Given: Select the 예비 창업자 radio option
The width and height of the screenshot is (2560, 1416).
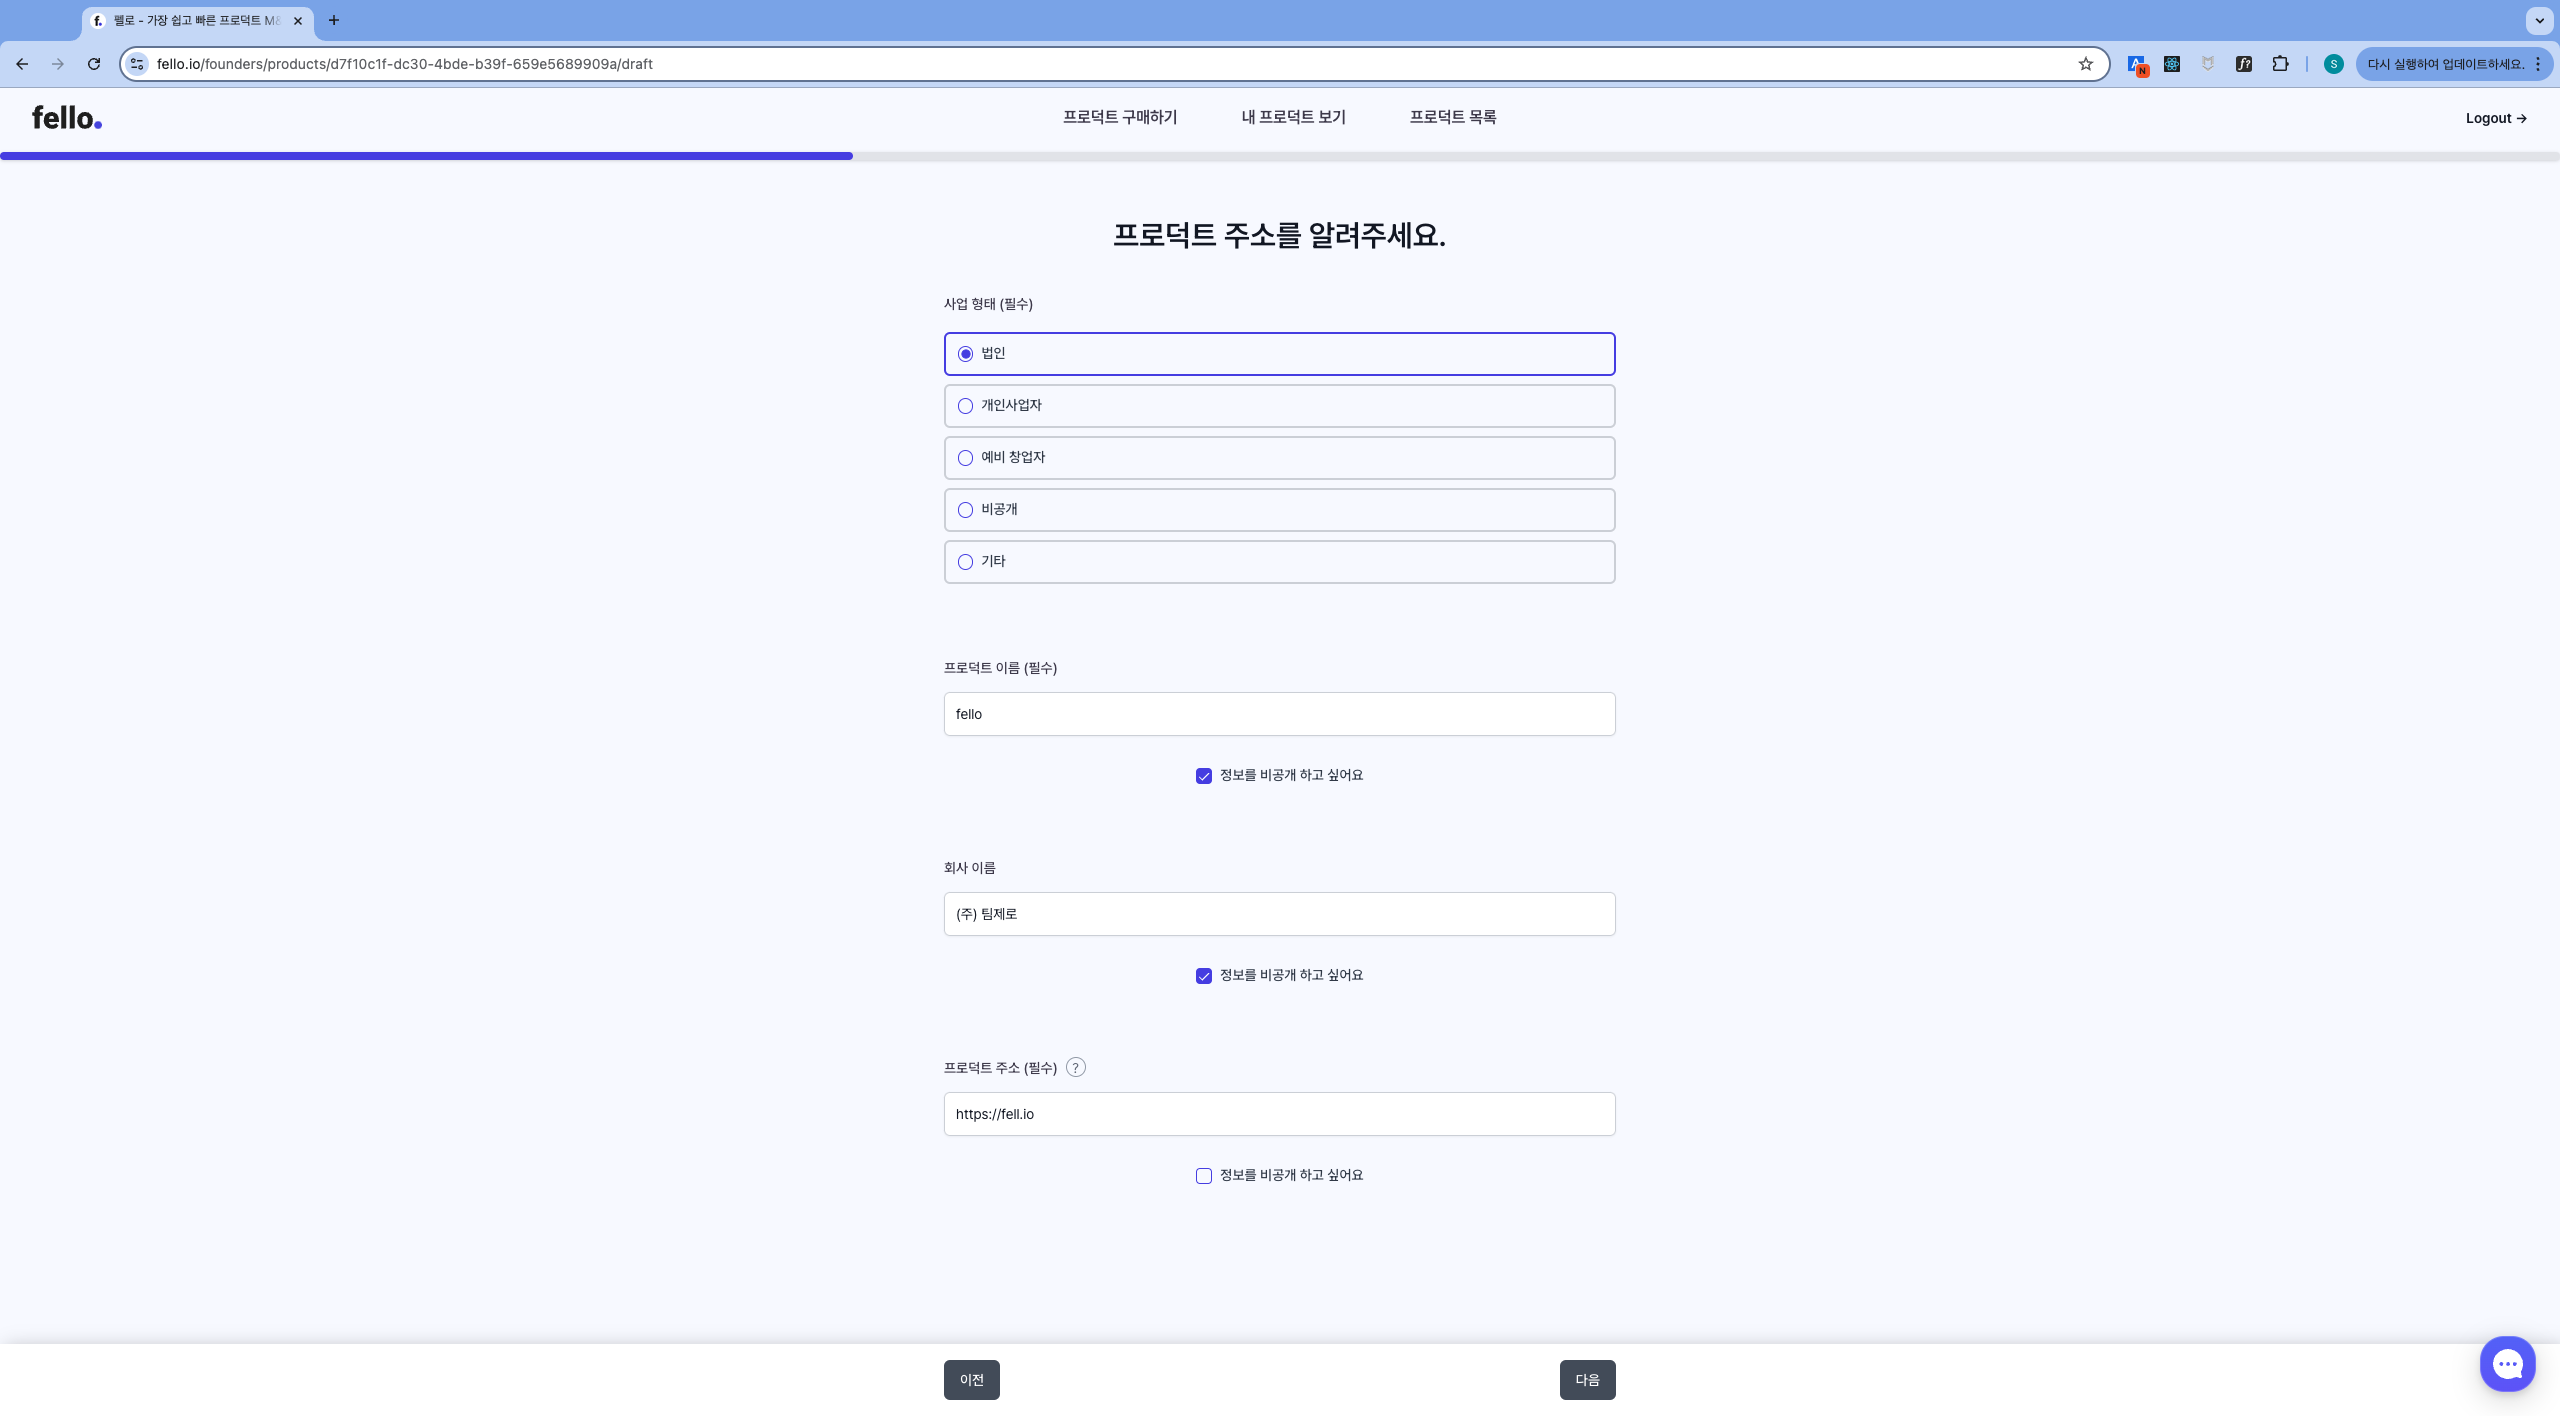Looking at the screenshot, I should pos(1279,458).
